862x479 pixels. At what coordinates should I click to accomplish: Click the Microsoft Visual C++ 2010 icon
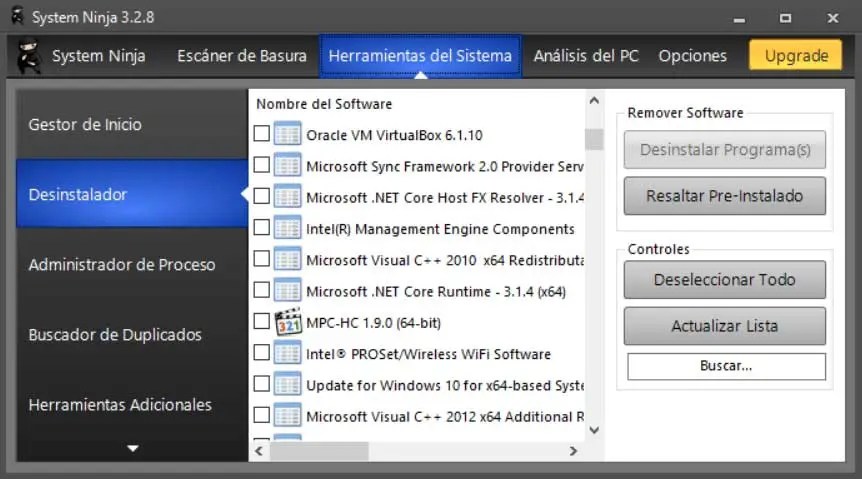click(x=288, y=259)
